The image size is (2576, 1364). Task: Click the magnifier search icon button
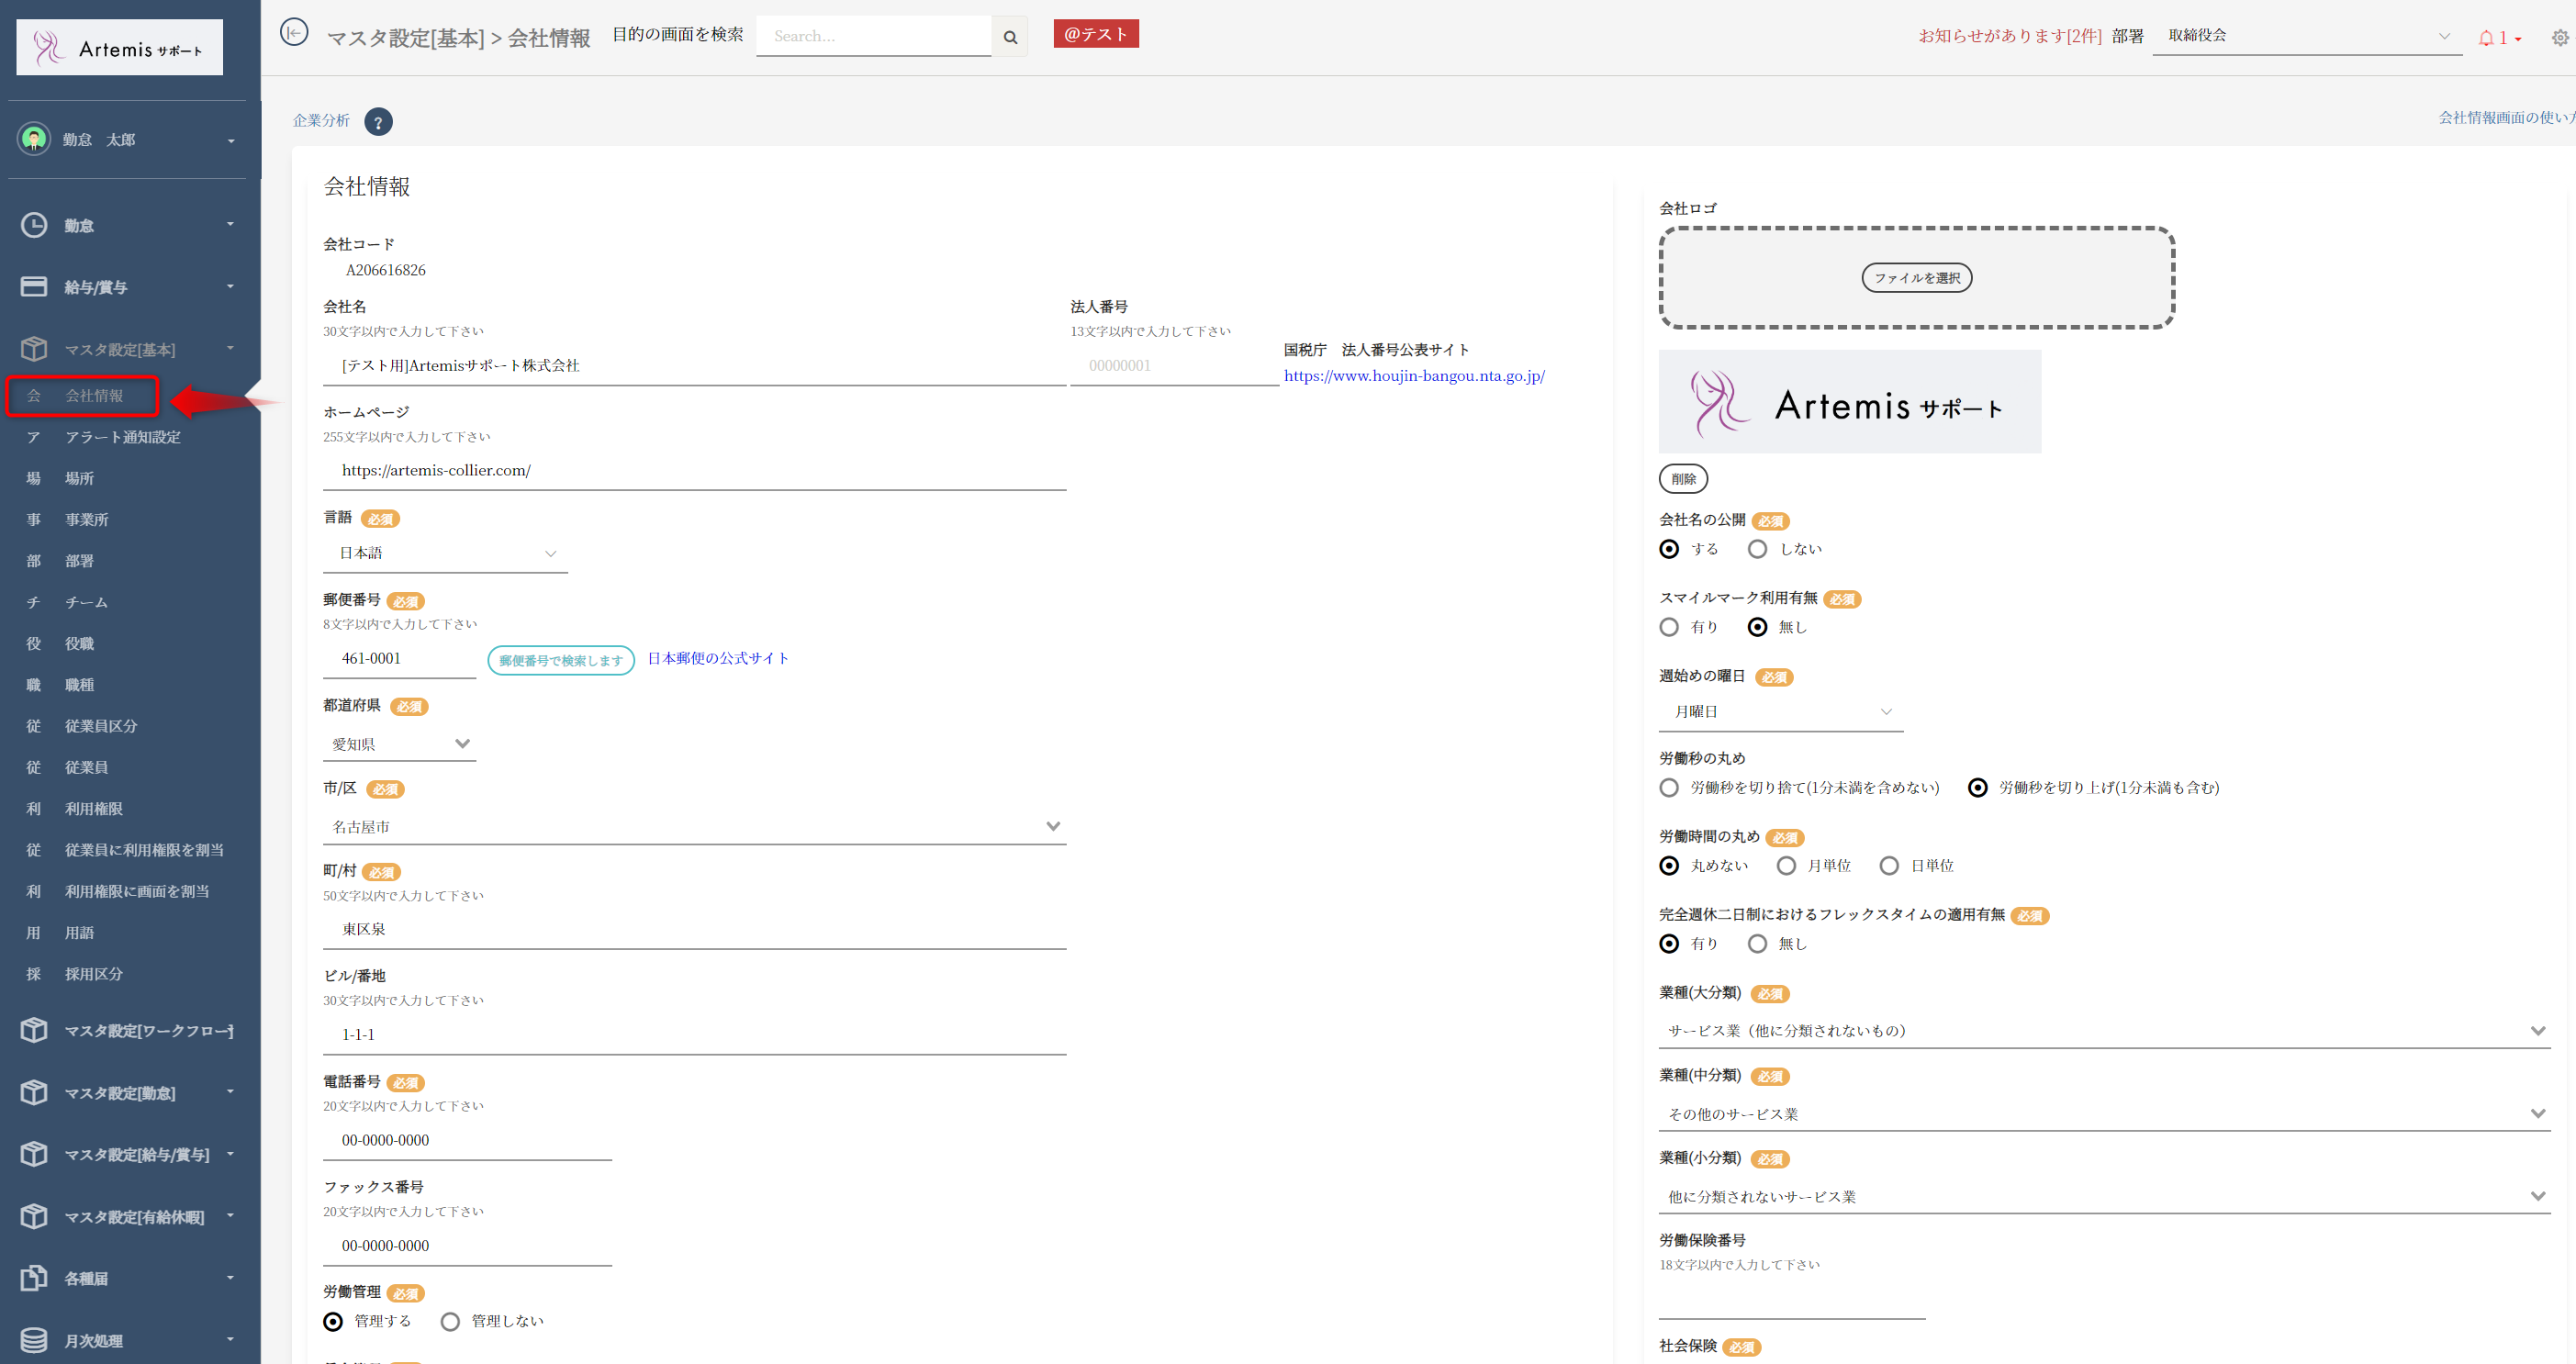(1010, 37)
